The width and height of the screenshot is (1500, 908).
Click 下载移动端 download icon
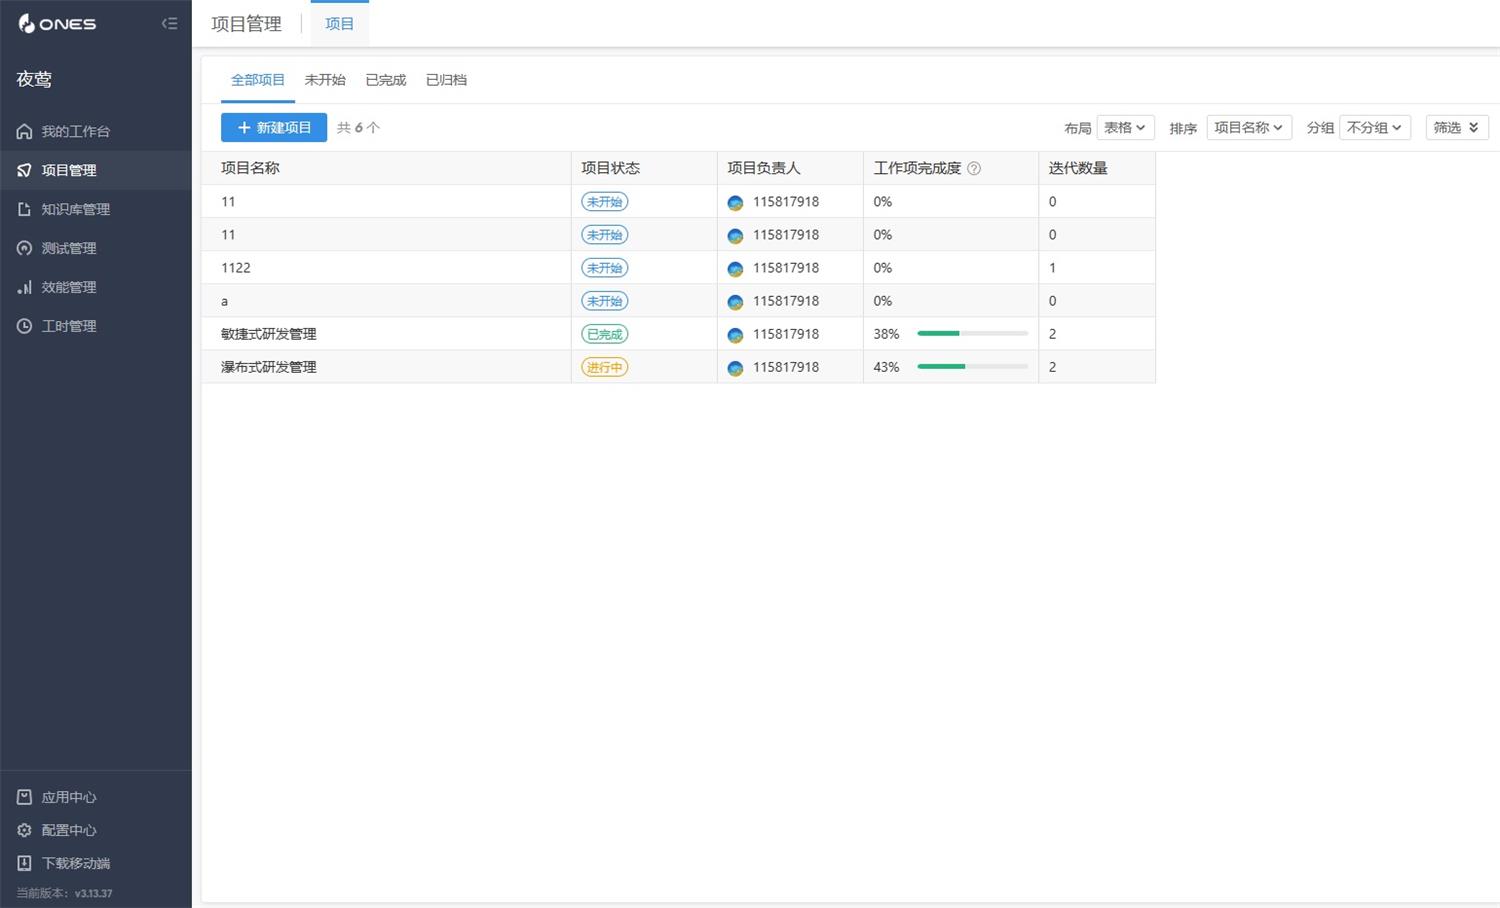[25, 863]
